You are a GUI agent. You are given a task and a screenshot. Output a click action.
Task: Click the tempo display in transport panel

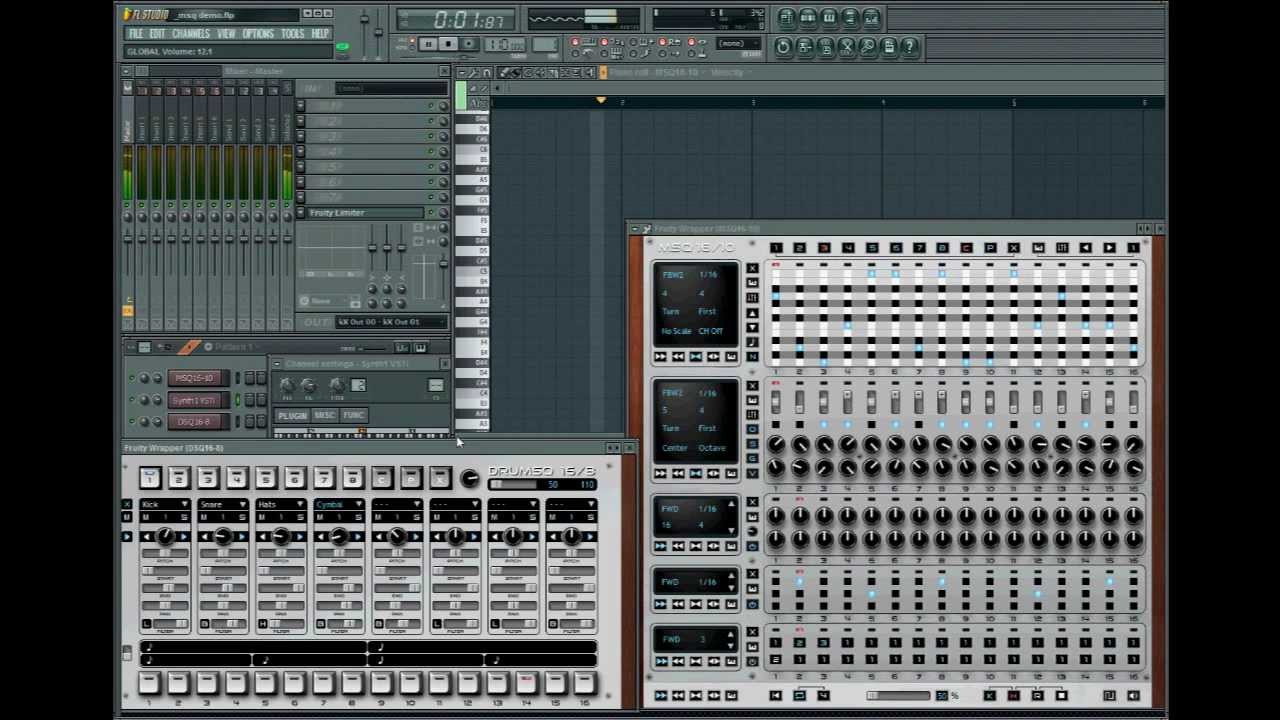click(504, 45)
